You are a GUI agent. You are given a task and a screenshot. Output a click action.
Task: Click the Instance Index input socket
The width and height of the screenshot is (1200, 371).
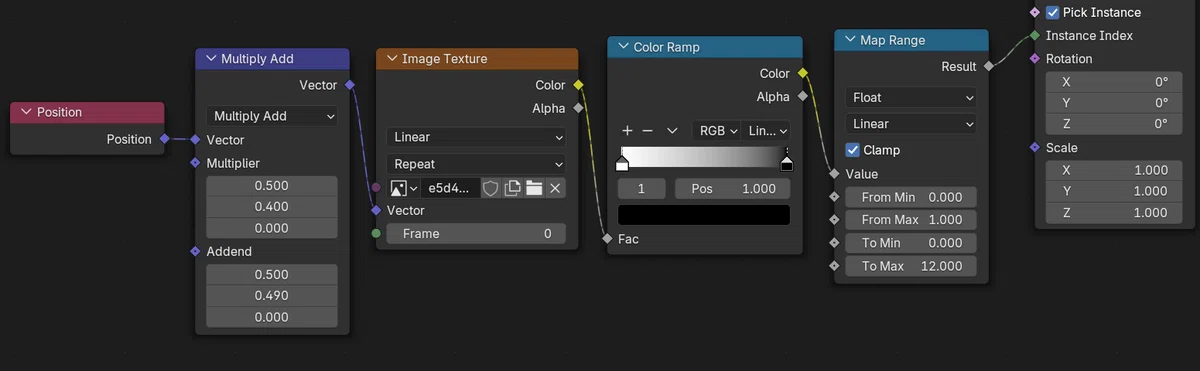1034,35
